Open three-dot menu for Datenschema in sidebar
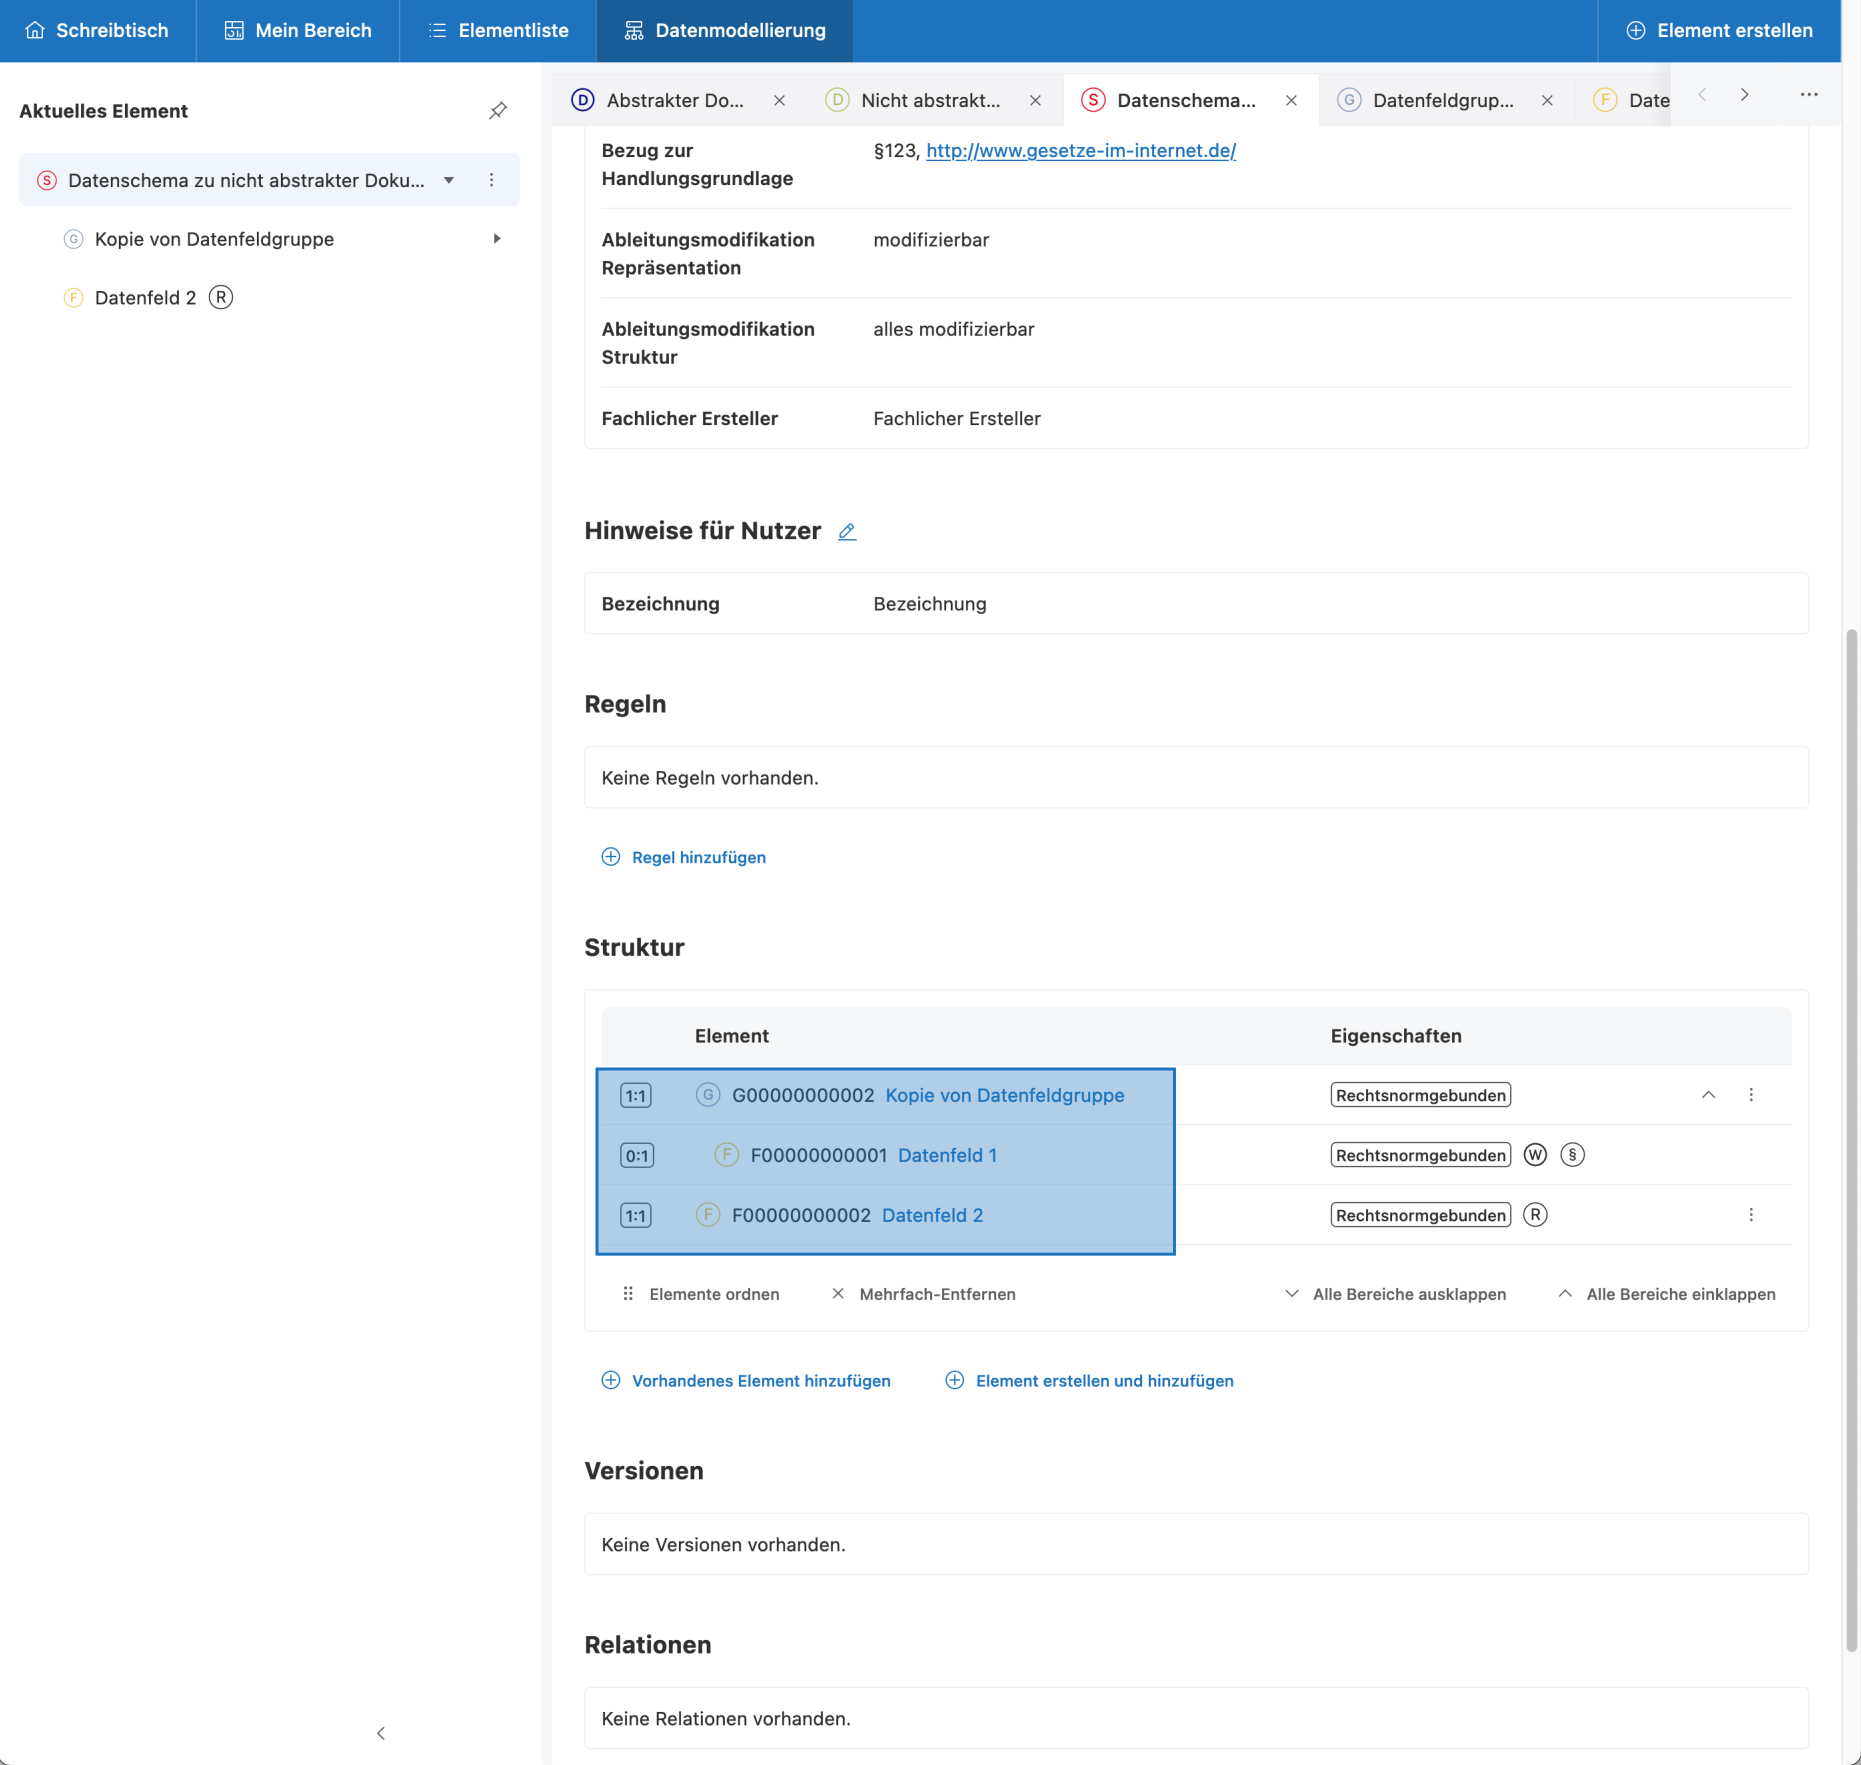Image resolution: width=1861 pixels, height=1765 pixels. 491,180
